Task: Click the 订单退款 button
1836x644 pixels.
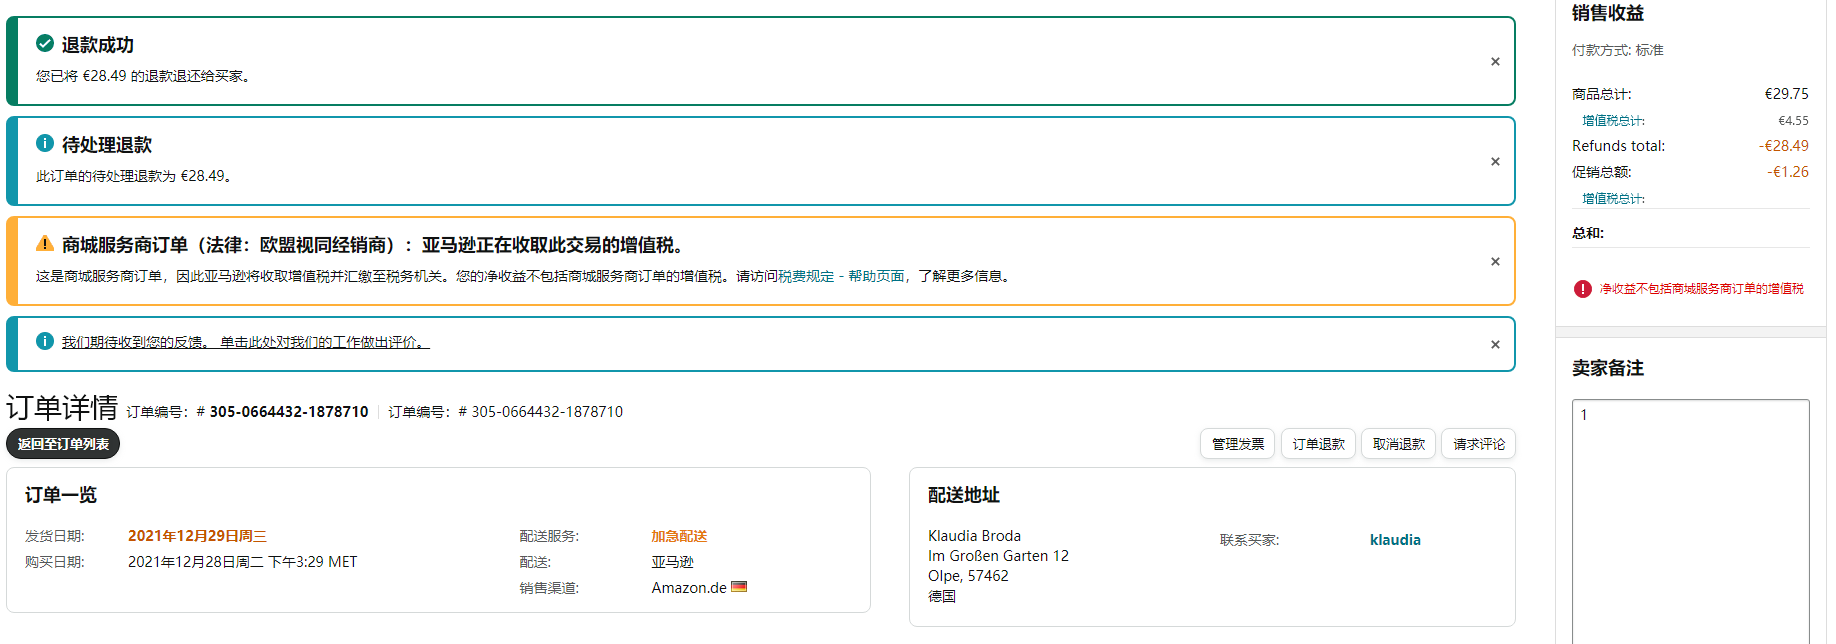Action: [1318, 444]
